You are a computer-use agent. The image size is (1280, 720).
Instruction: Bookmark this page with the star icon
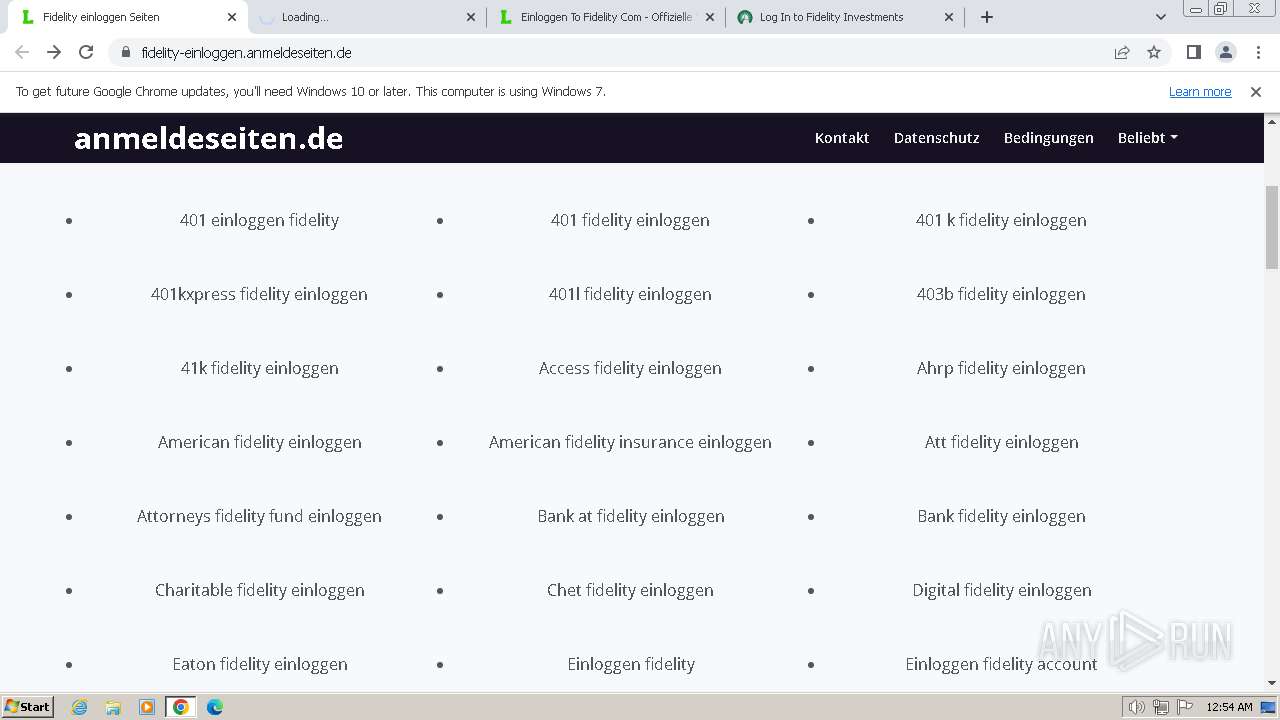[x=1154, y=52]
